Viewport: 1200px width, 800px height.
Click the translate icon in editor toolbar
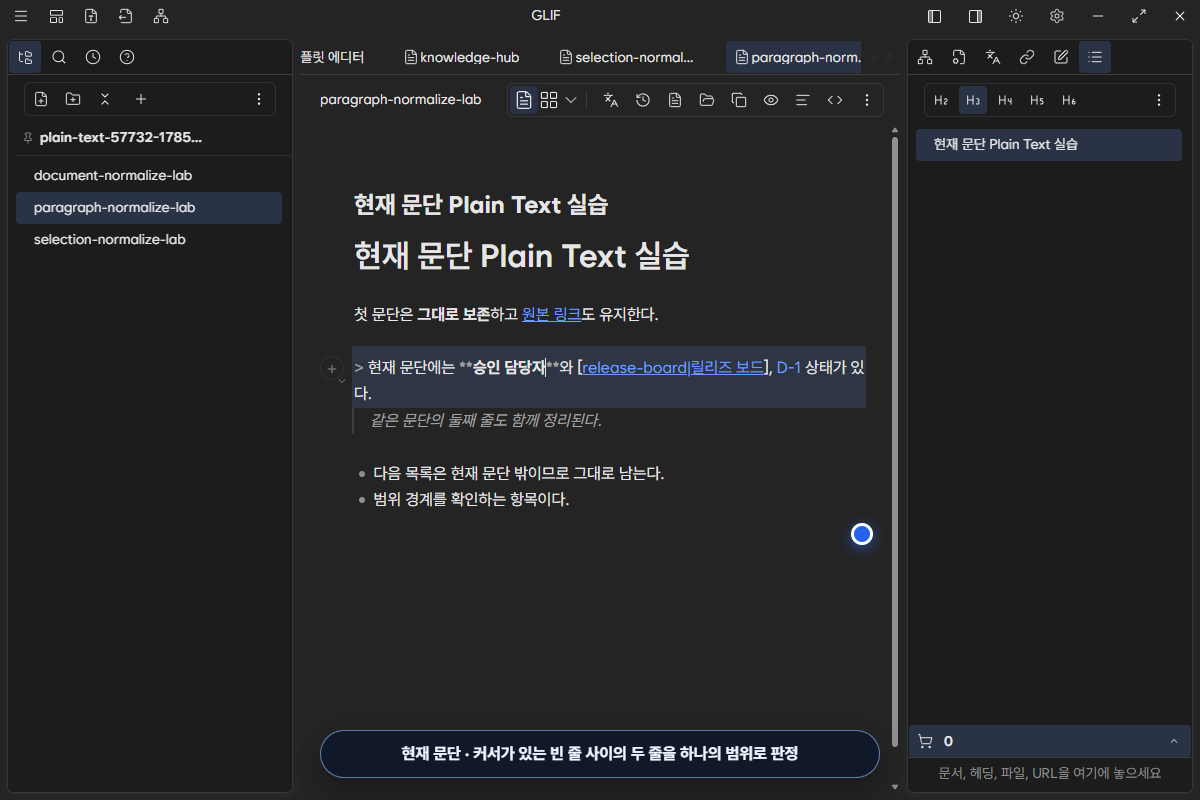611,100
